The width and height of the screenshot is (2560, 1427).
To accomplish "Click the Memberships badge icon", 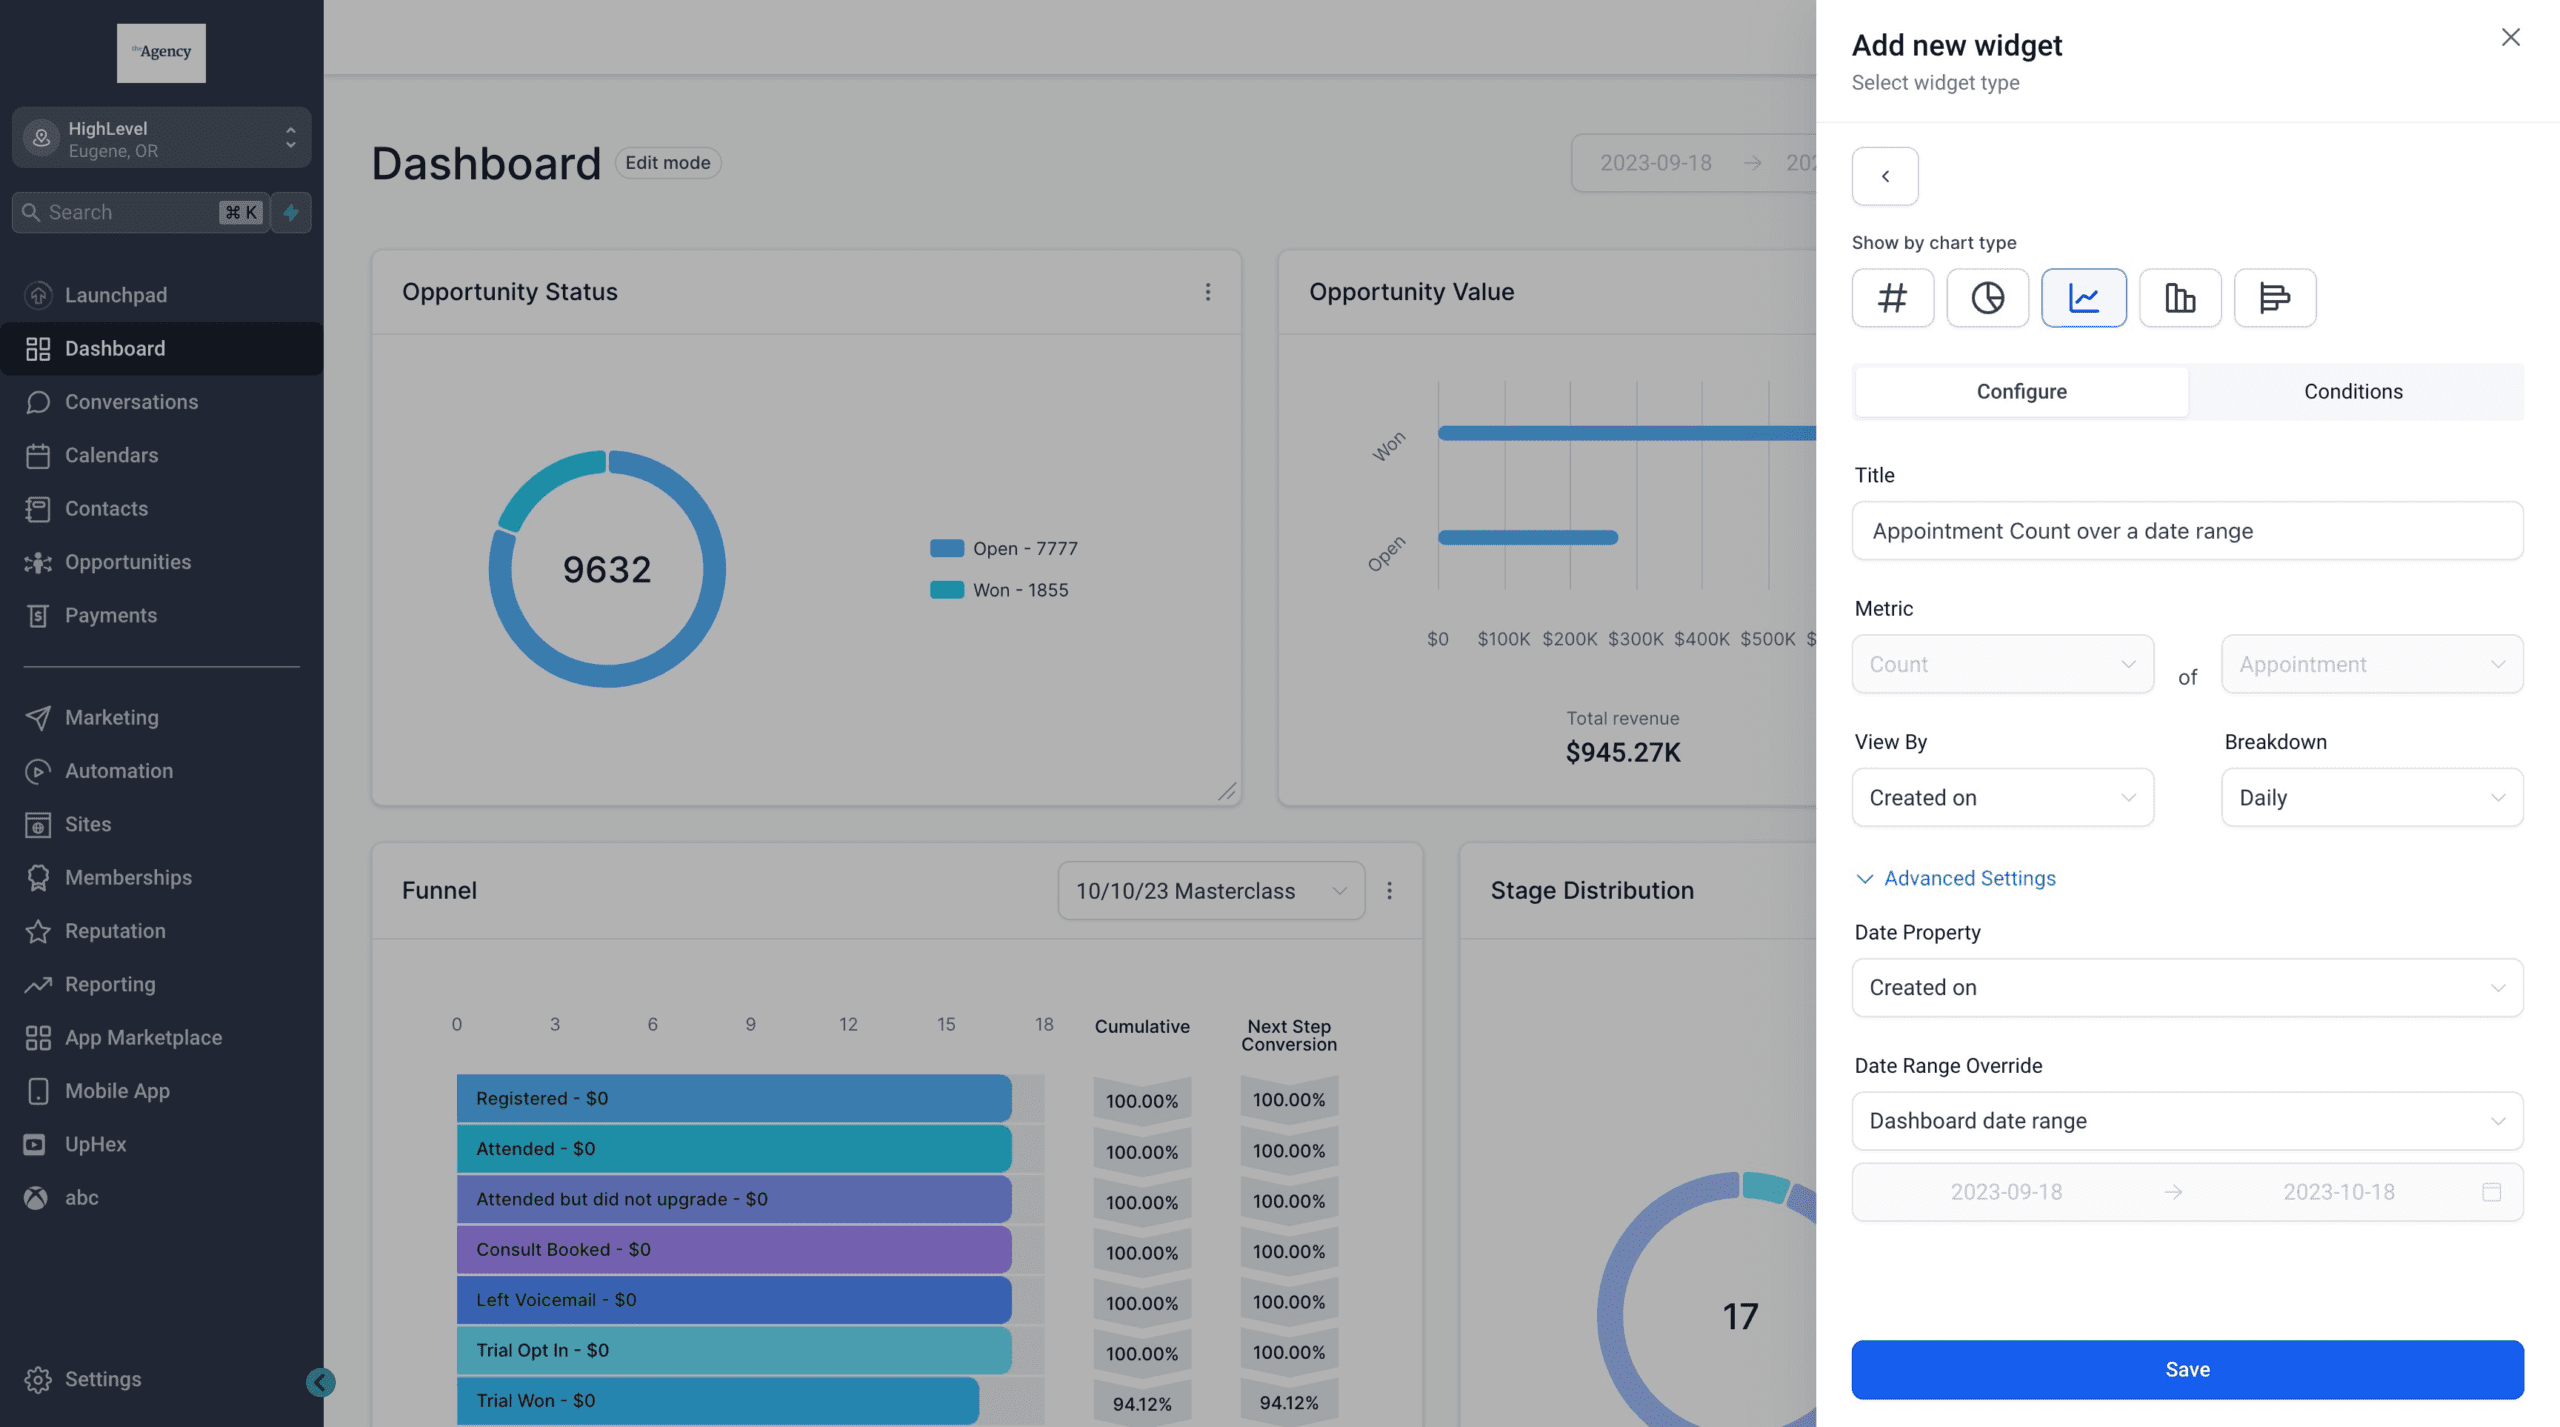I will pyautogui.click(x=38, y=878).
